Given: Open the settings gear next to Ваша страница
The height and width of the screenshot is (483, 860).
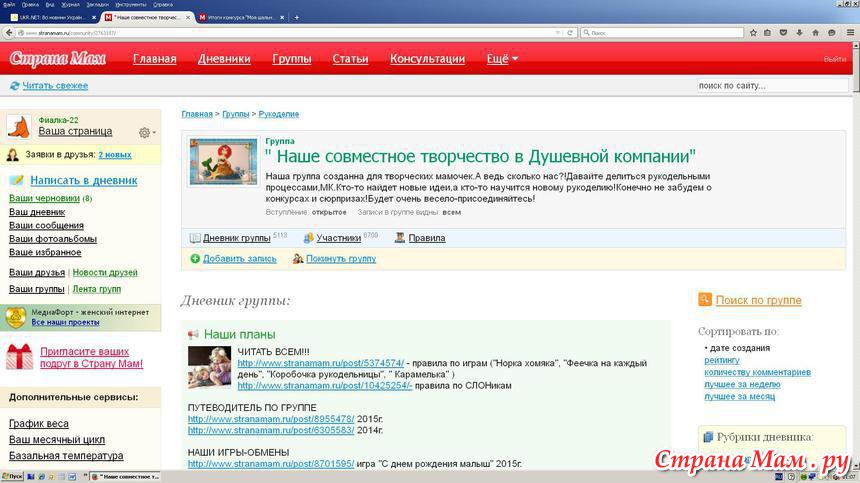Looking at the screenshot, I should coord(145,132).
